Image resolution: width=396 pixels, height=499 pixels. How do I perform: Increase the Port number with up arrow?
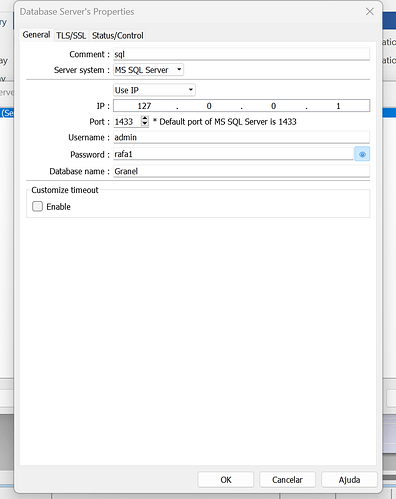coord(145,118)
